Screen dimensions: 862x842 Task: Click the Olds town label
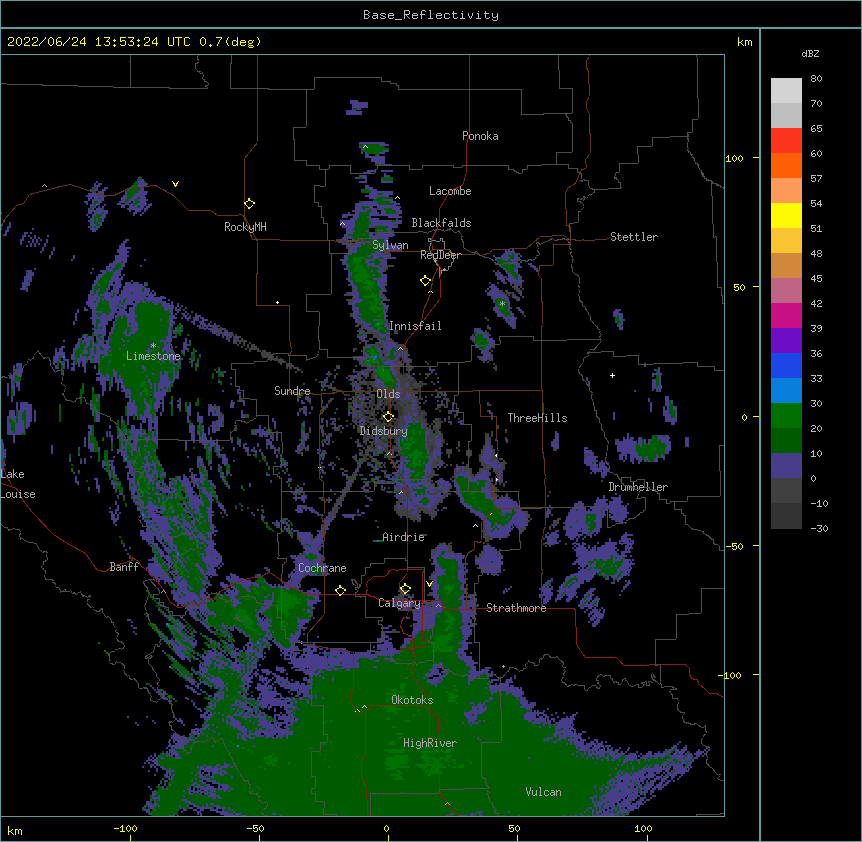[388, 394]
